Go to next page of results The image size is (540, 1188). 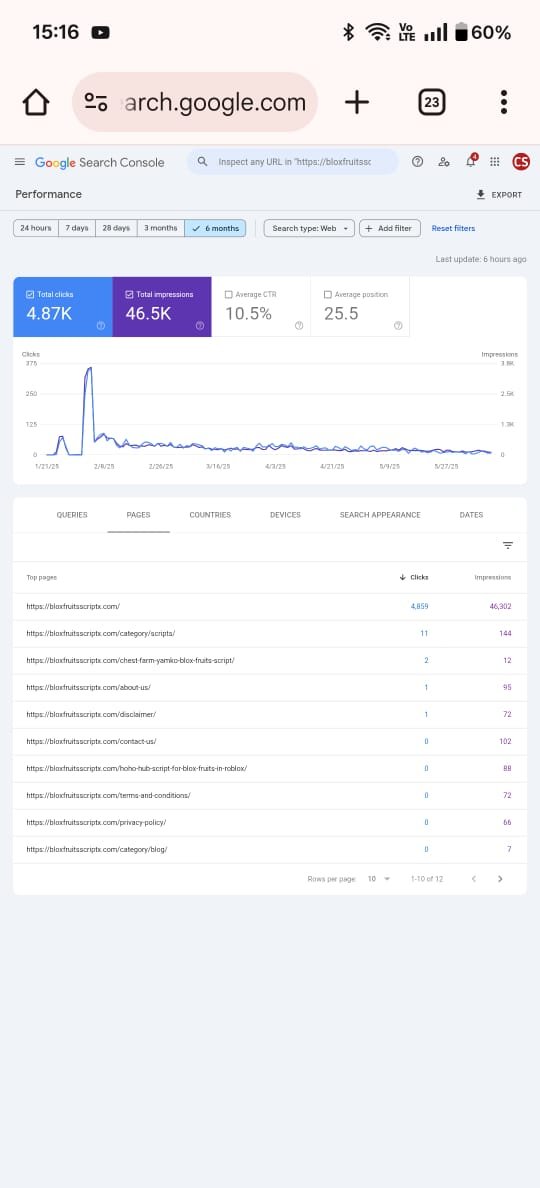pos(500,879)
